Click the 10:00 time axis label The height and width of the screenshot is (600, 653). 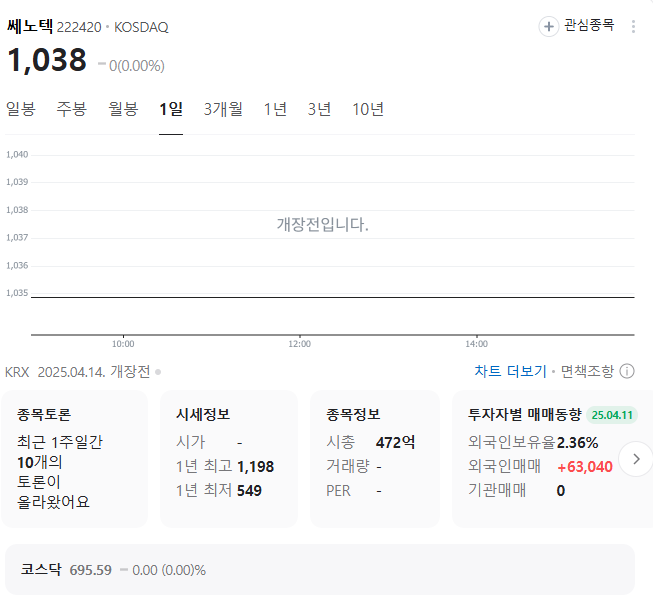pos(123,344)
